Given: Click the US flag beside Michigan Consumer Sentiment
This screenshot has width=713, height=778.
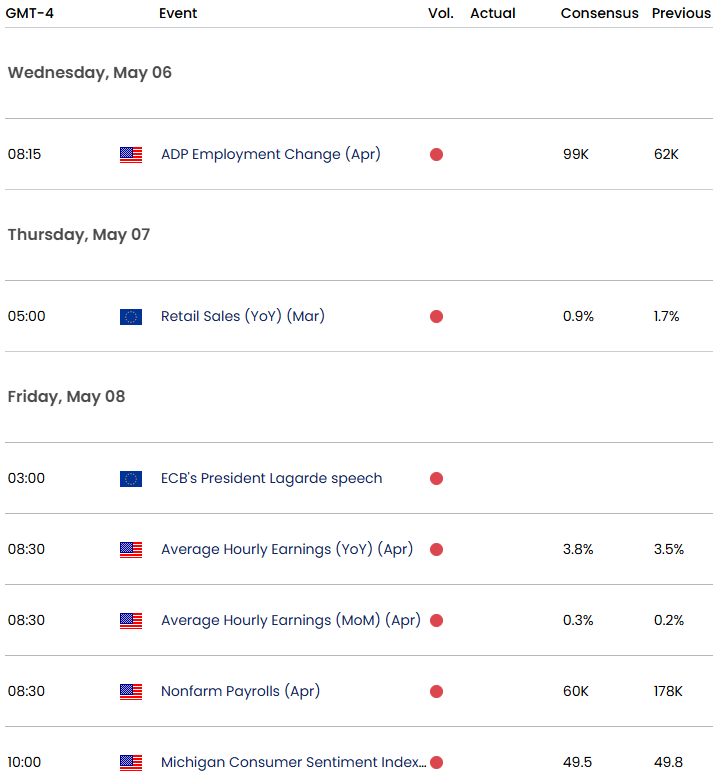Looking at the screenshot, I should (x=131, y=763).
